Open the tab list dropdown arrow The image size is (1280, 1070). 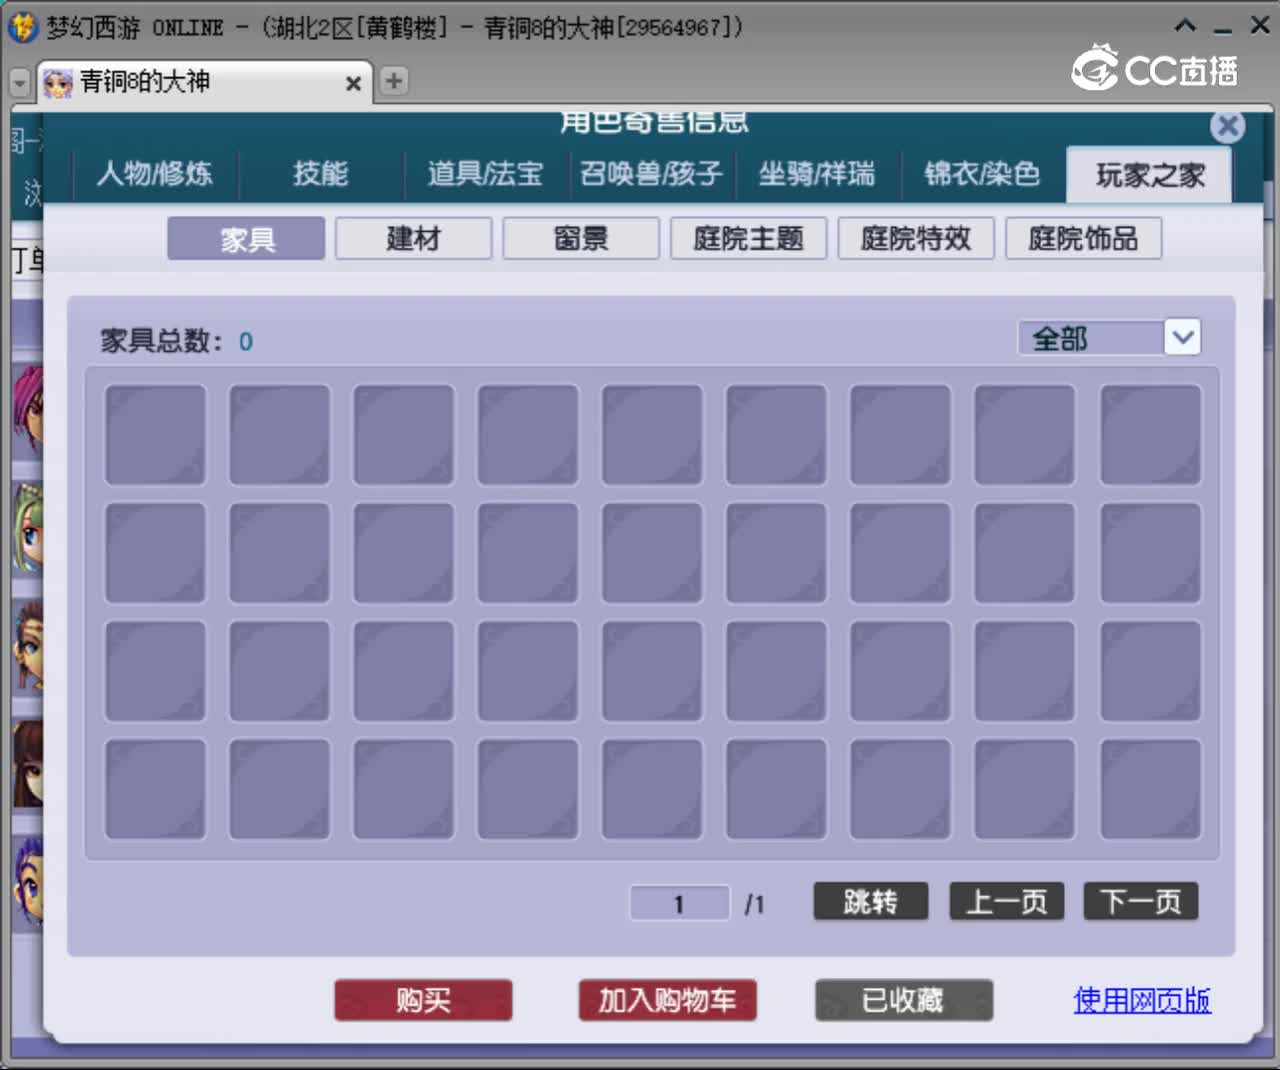coord(19,83)
